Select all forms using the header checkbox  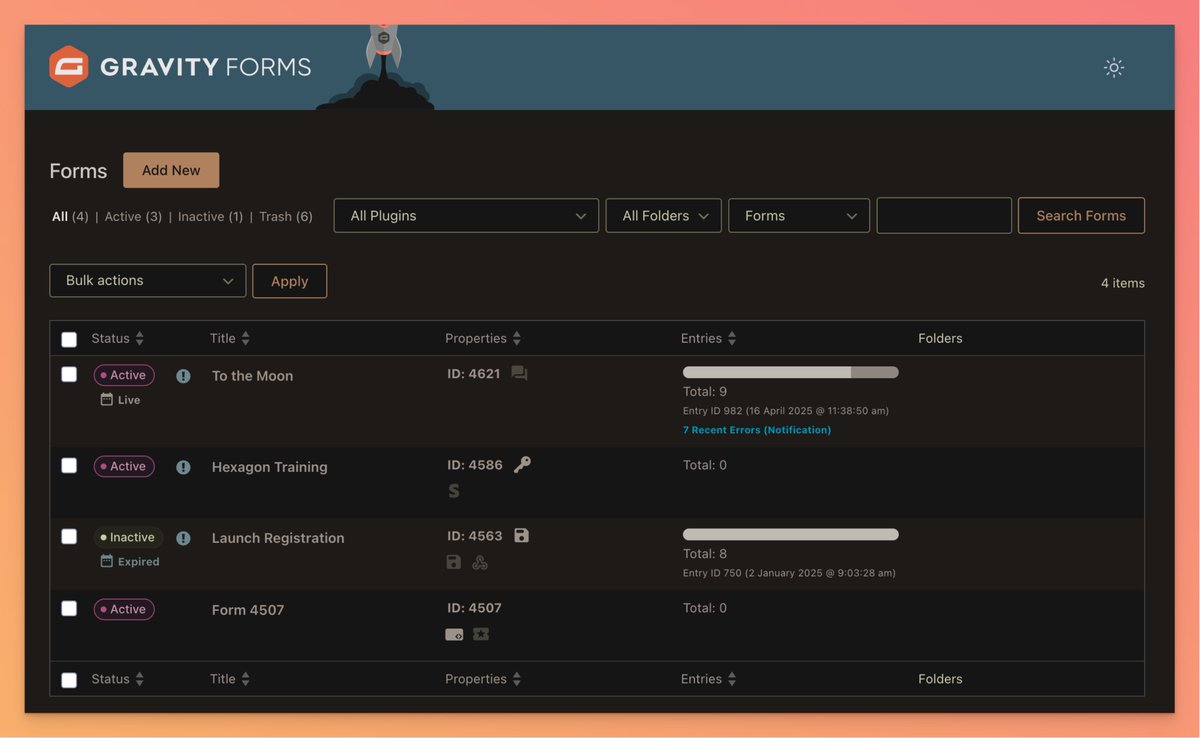pos(68,338)
